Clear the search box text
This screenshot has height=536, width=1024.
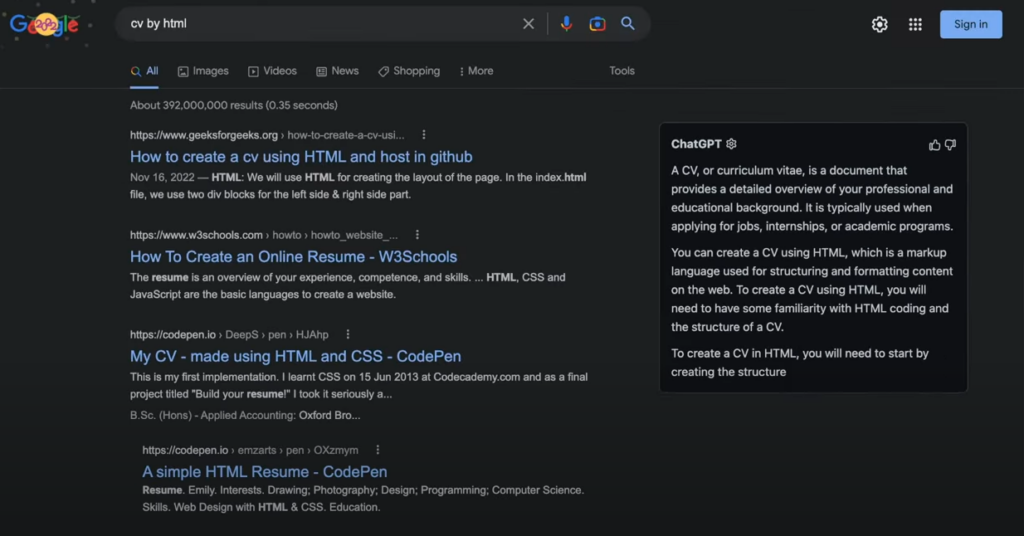click(529, 24)
